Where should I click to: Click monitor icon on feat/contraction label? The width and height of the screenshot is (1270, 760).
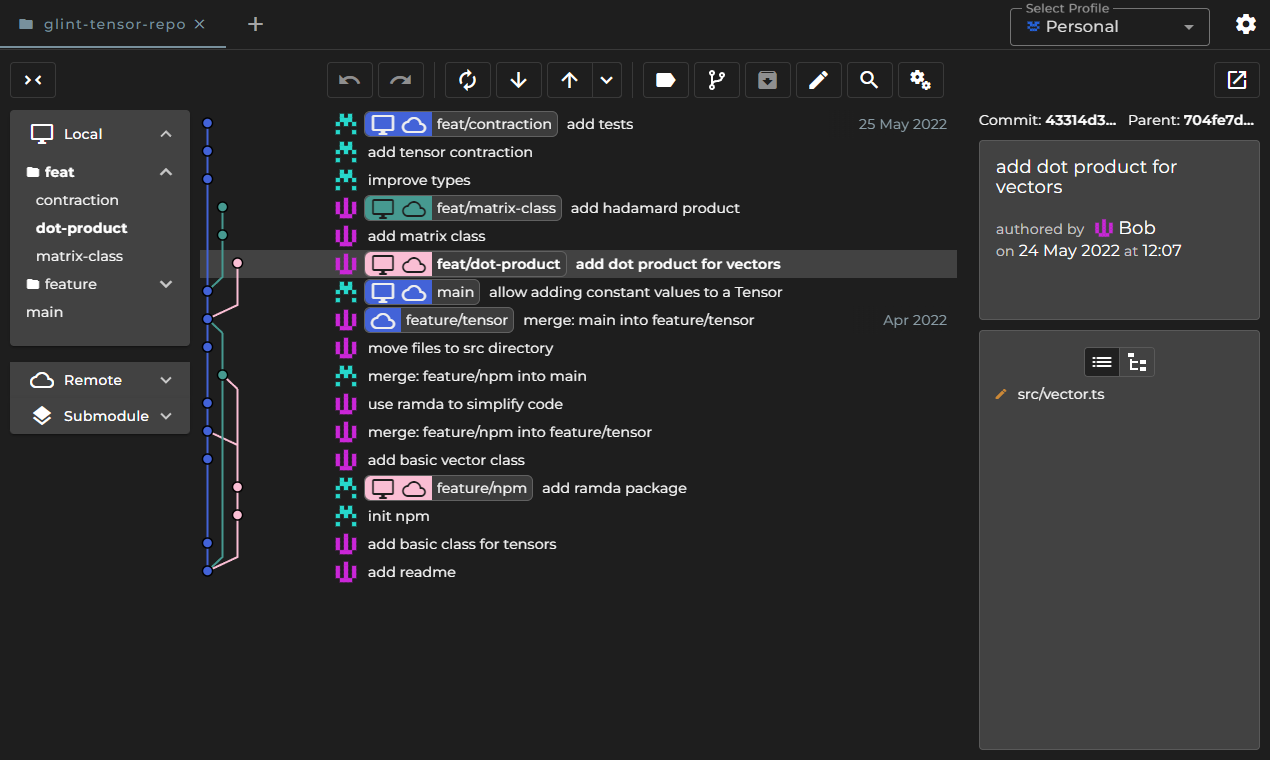[x=383, y=124]
